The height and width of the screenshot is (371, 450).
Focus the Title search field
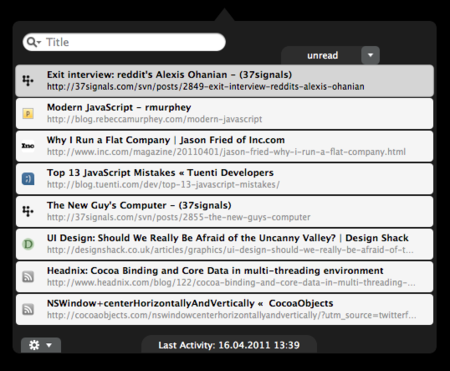pos(124,42)
